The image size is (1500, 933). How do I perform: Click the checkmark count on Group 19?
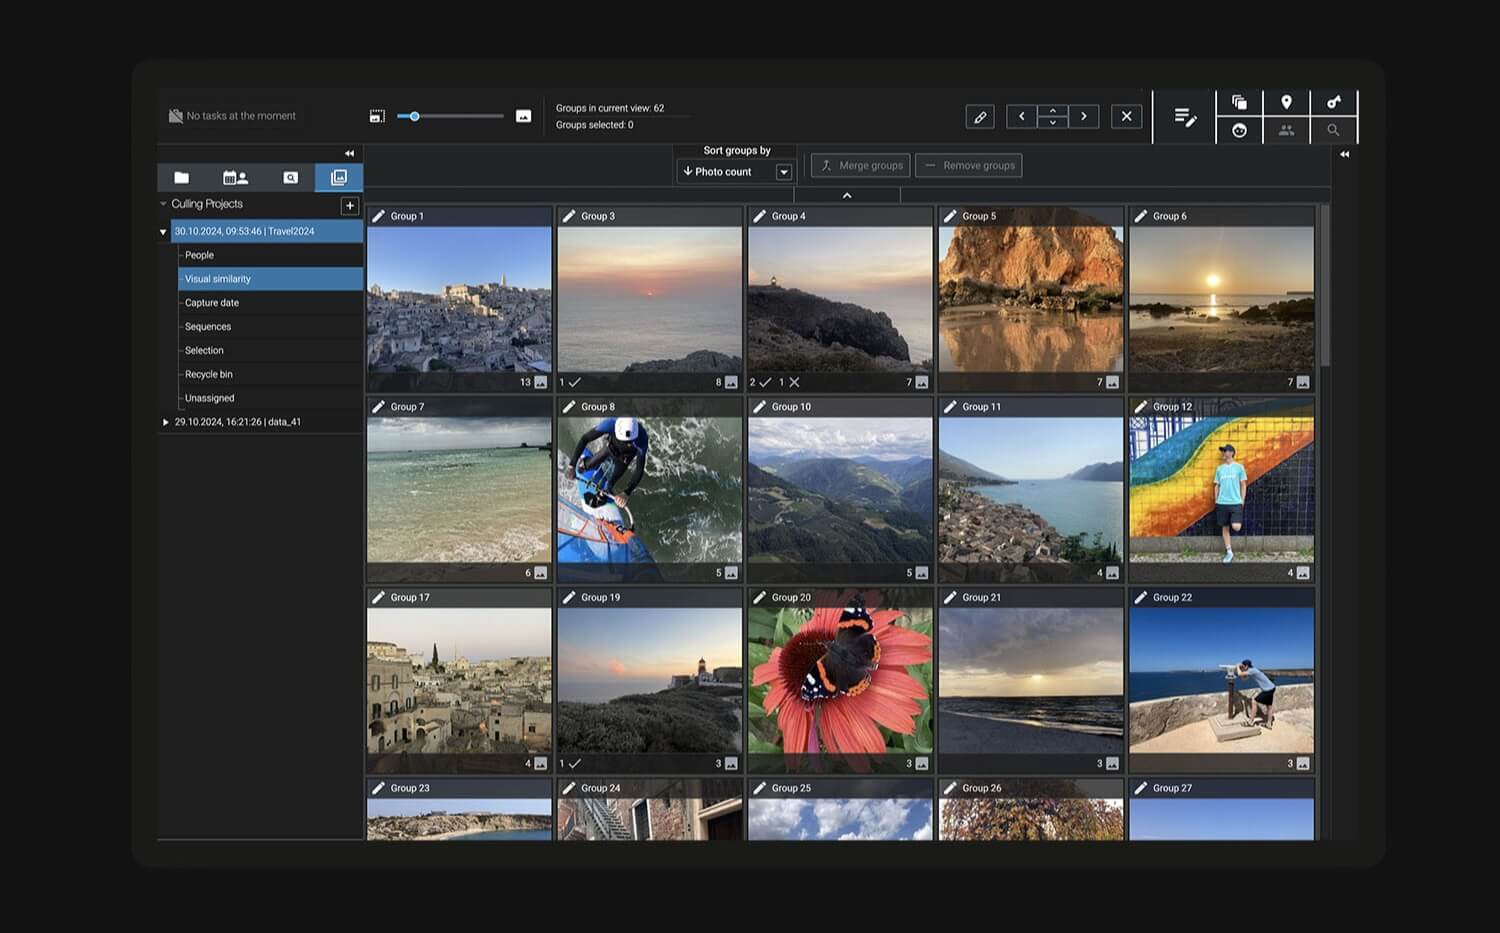click(x=570, y=763)
